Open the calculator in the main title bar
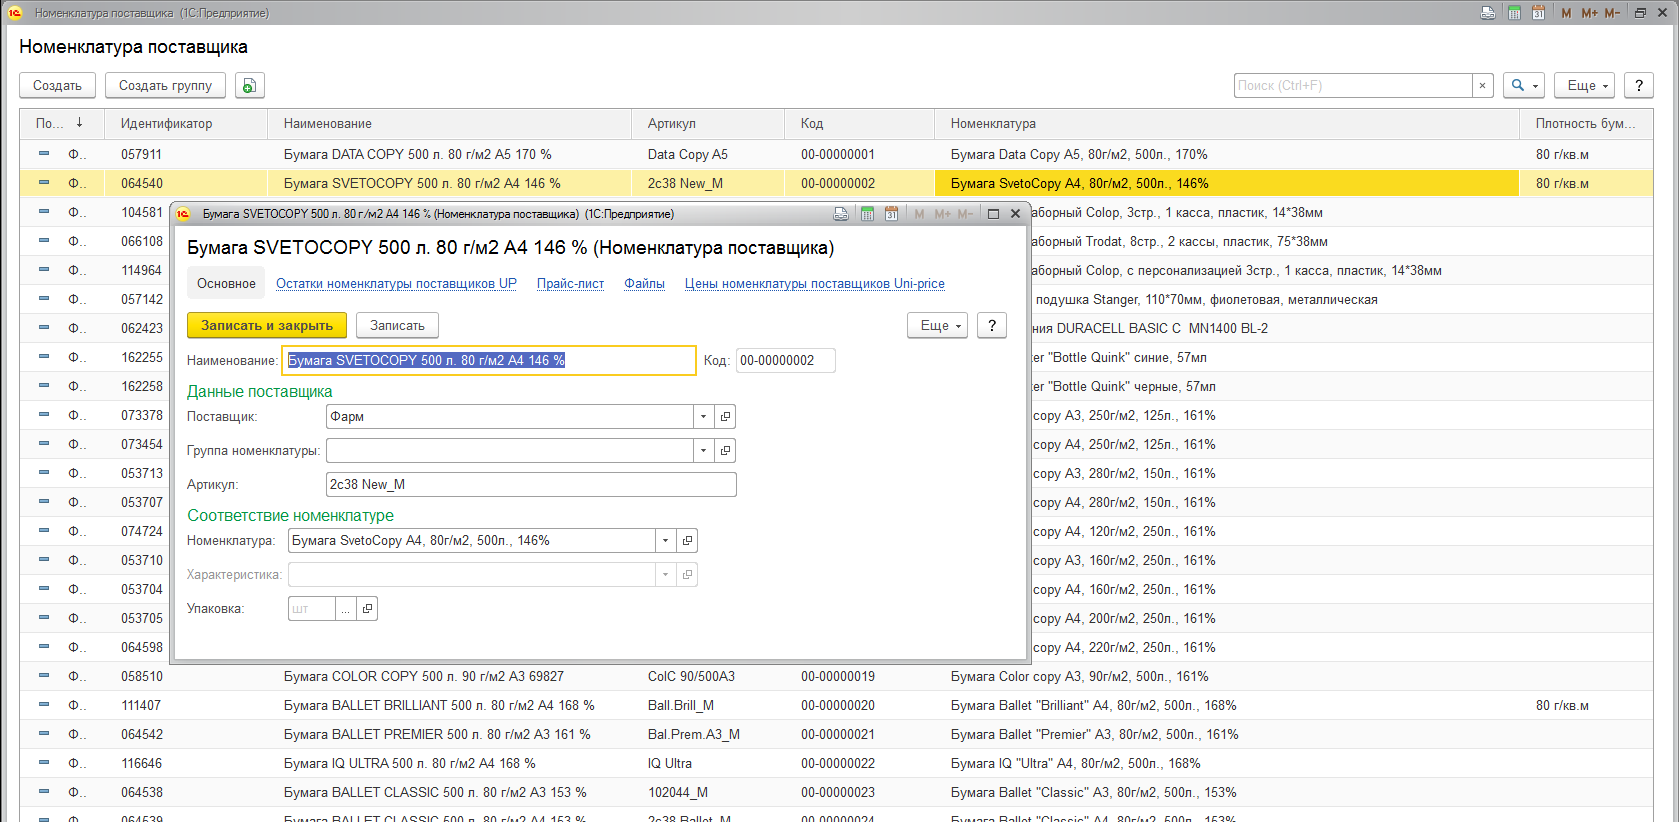 point(1514,13)
